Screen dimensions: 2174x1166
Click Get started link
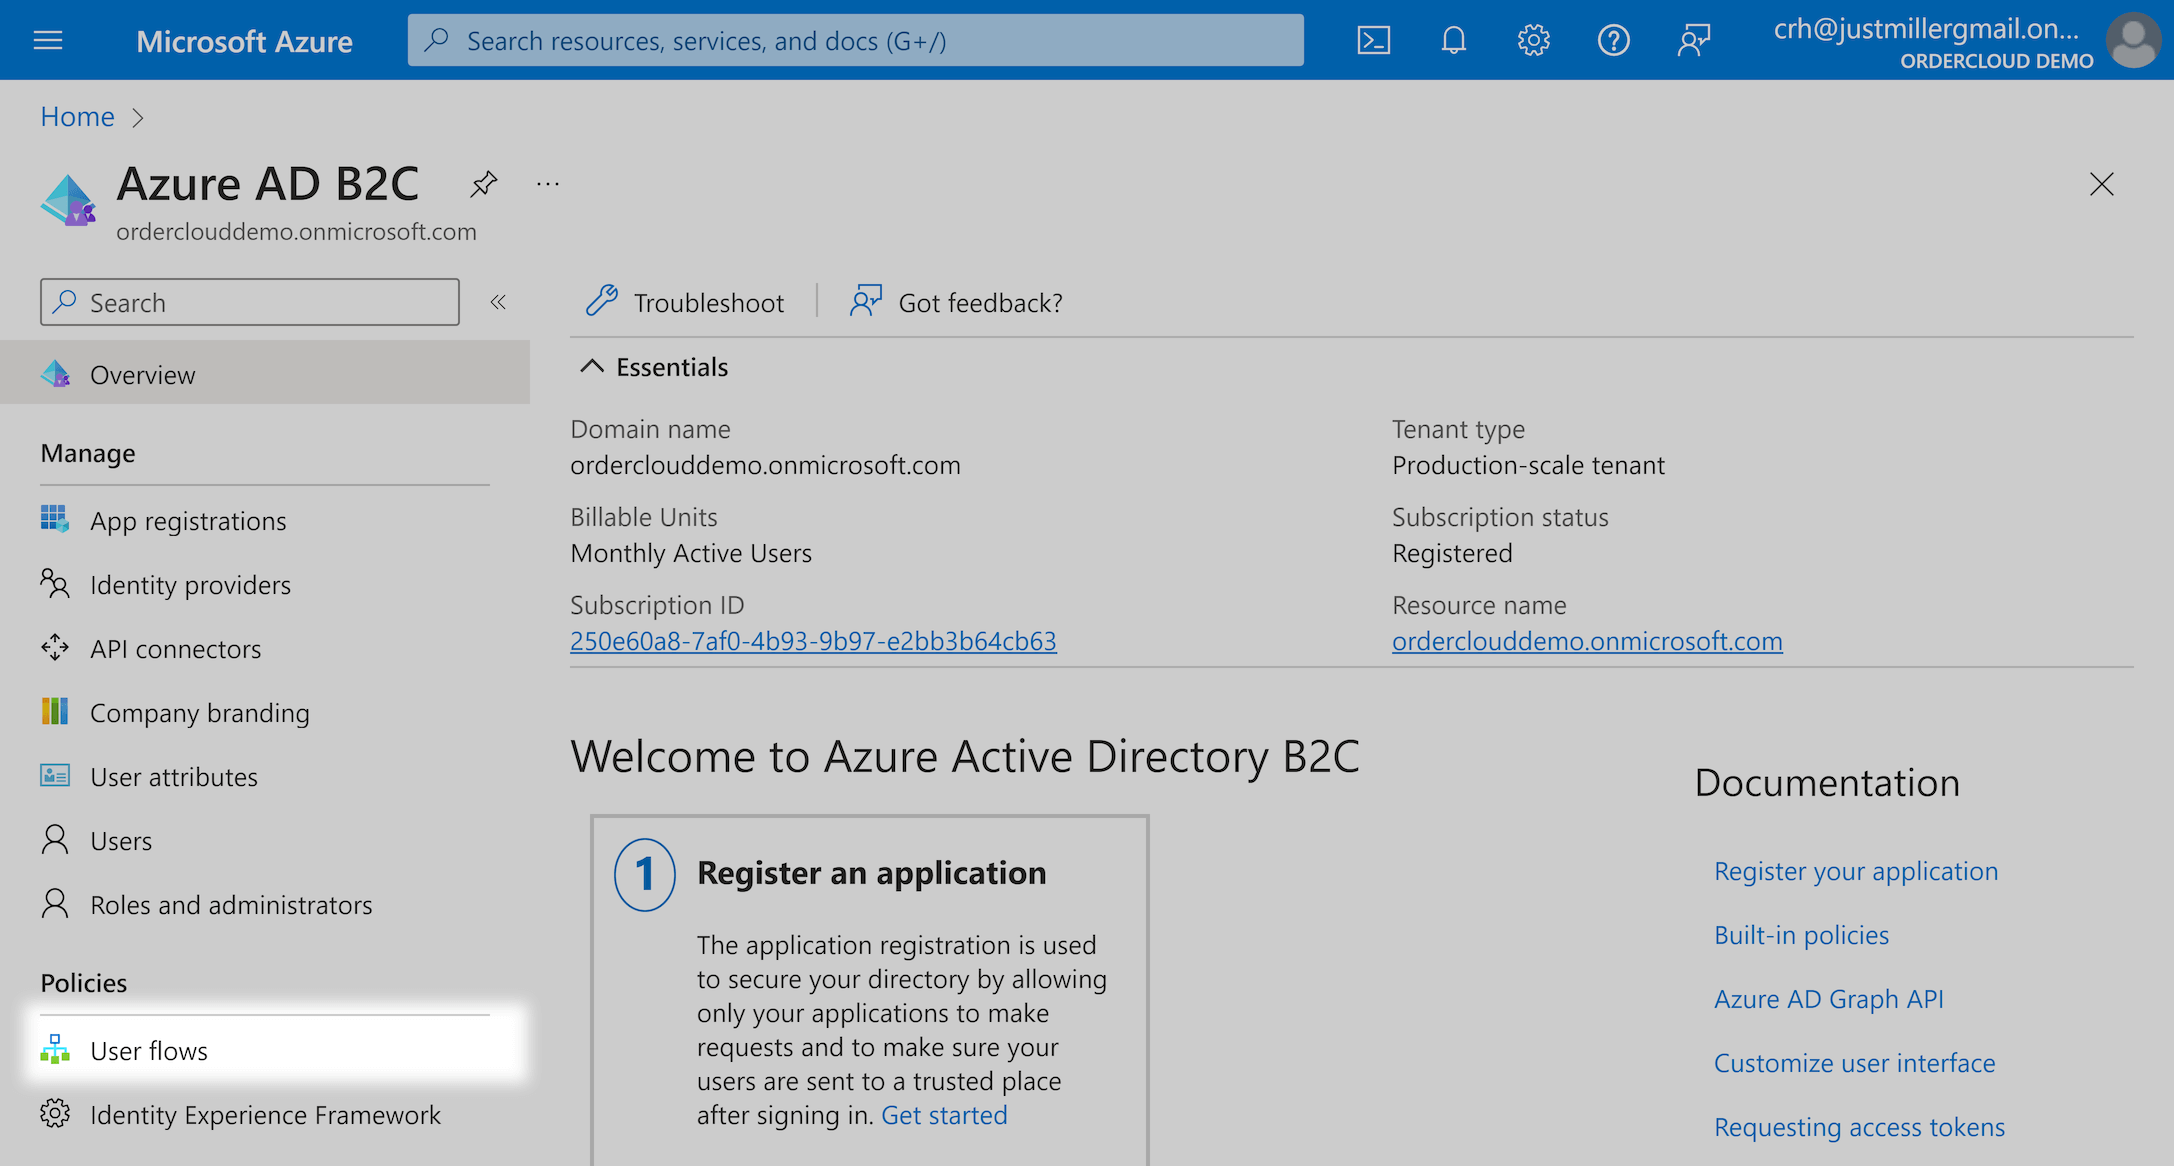944,1114
